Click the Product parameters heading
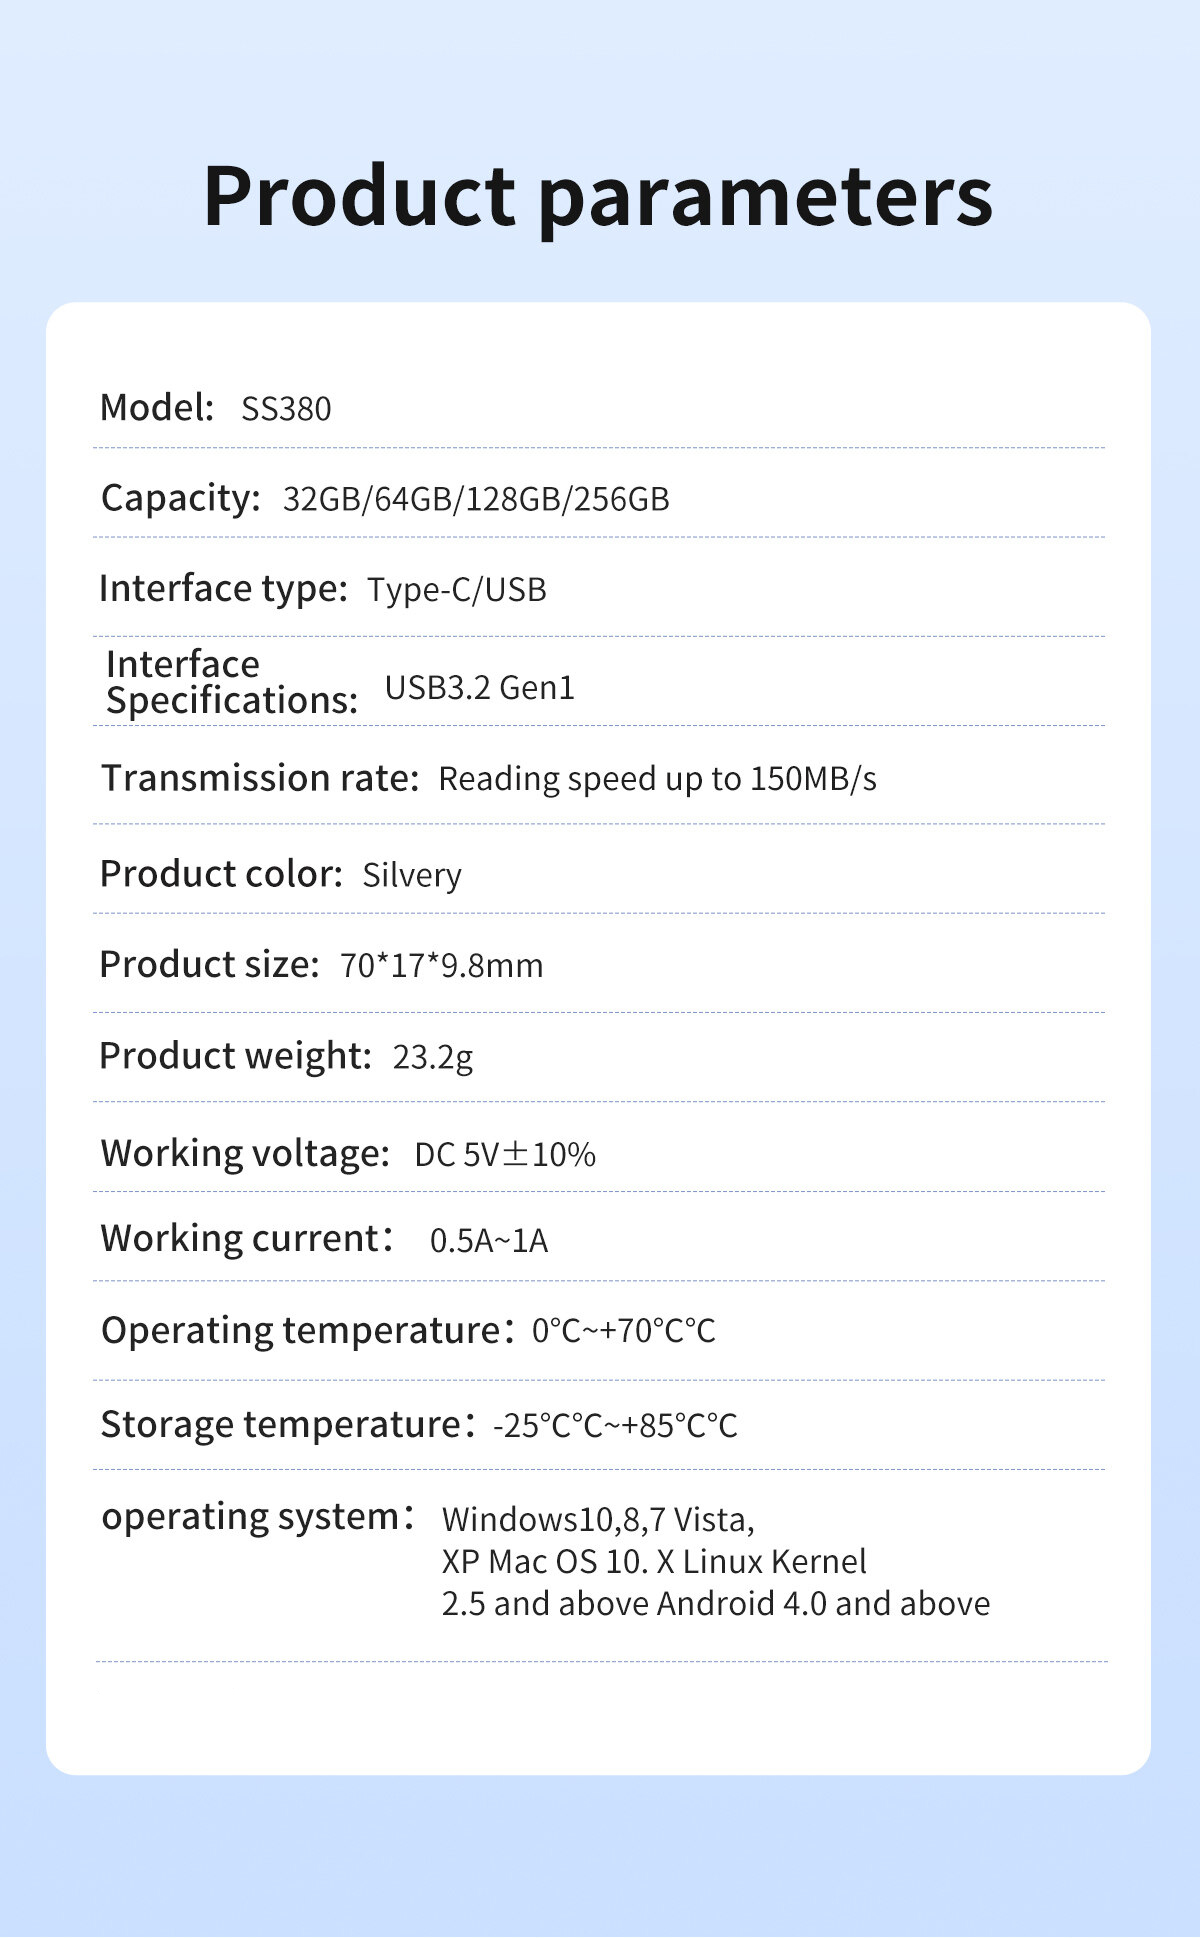The image size is (1200, 1938). (x=598, y=197)
